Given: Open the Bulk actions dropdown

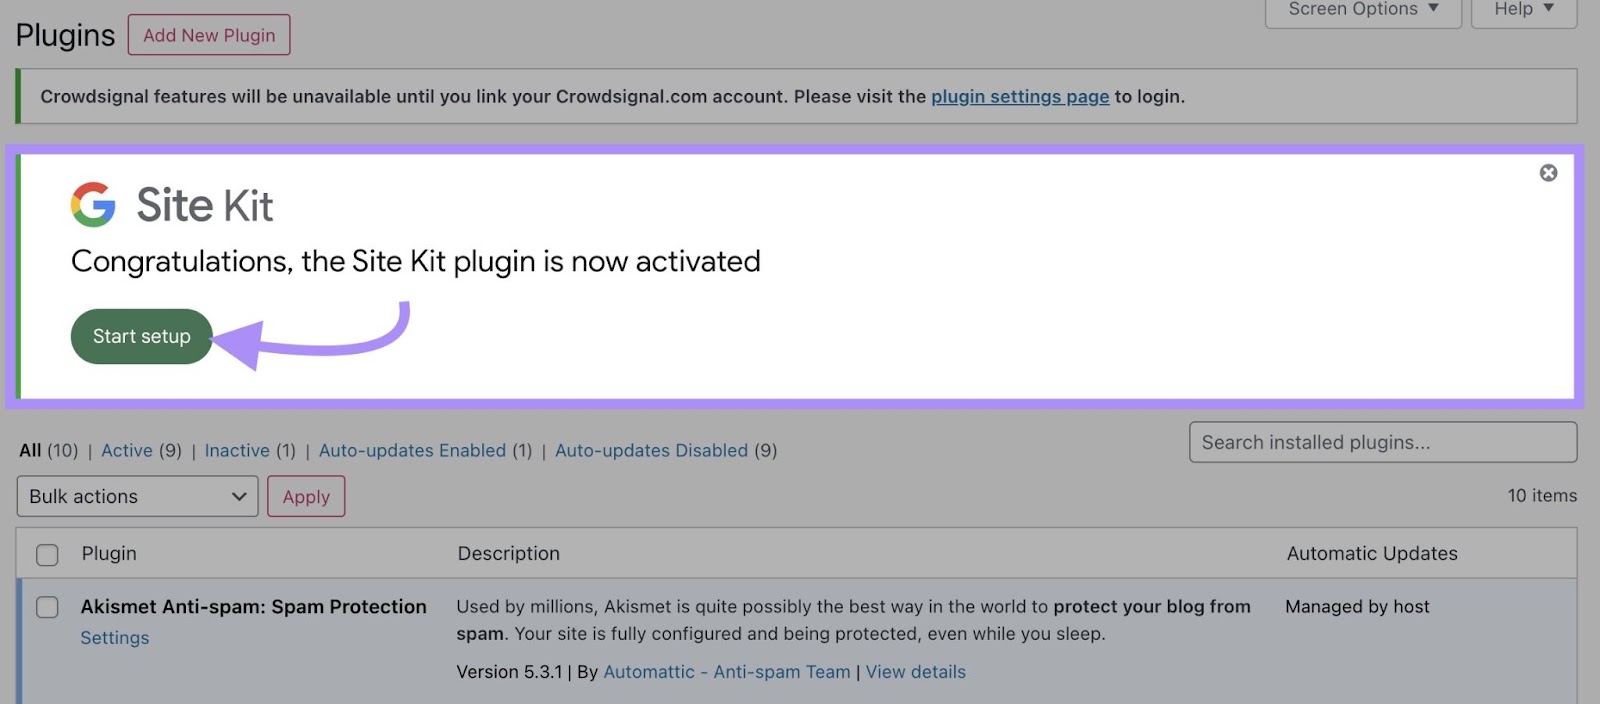Looking at the screenshot, I should click(x=137, y=497).
